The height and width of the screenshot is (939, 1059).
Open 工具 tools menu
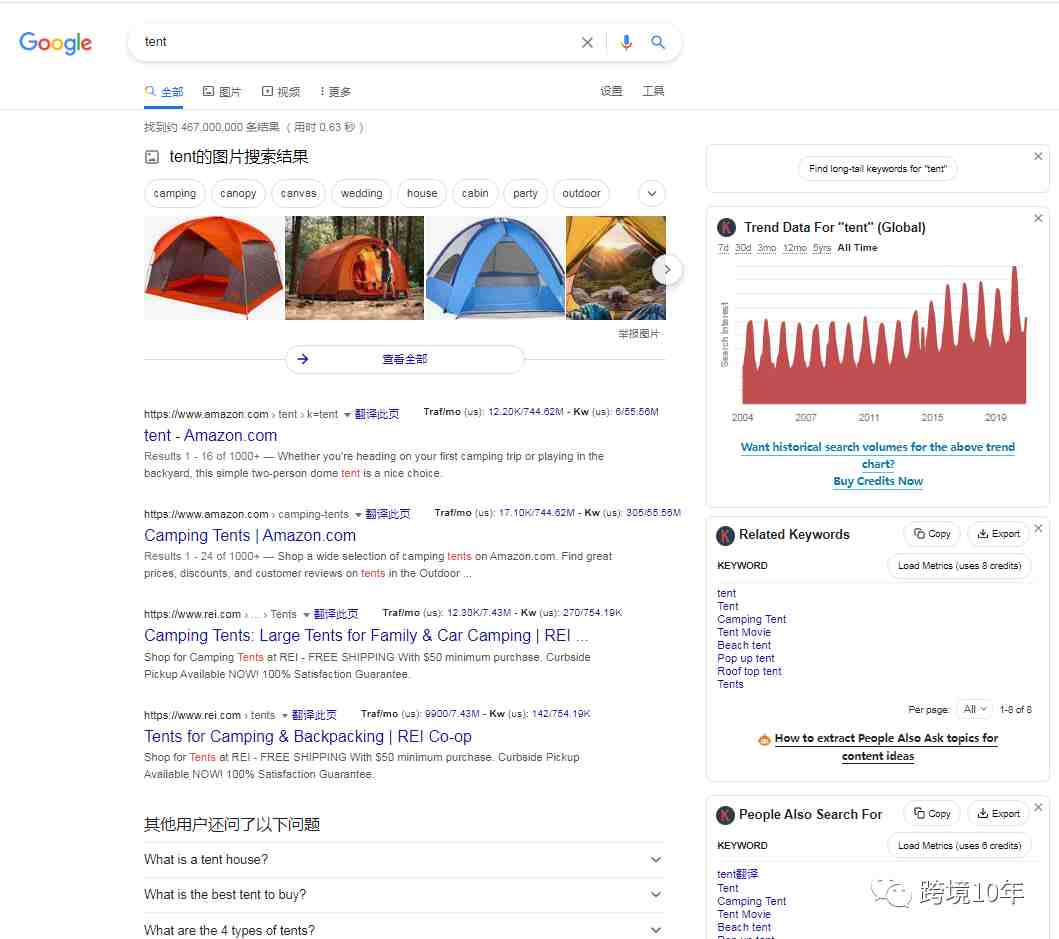pos(653,91)
